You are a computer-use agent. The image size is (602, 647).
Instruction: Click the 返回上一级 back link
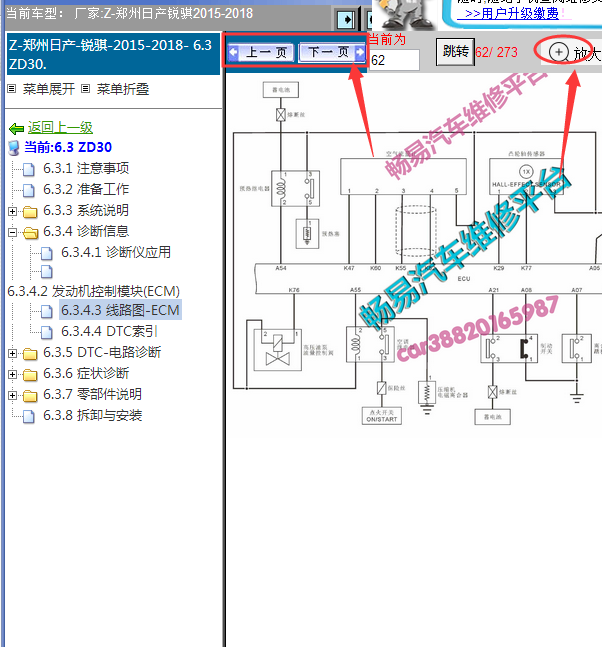60,128
